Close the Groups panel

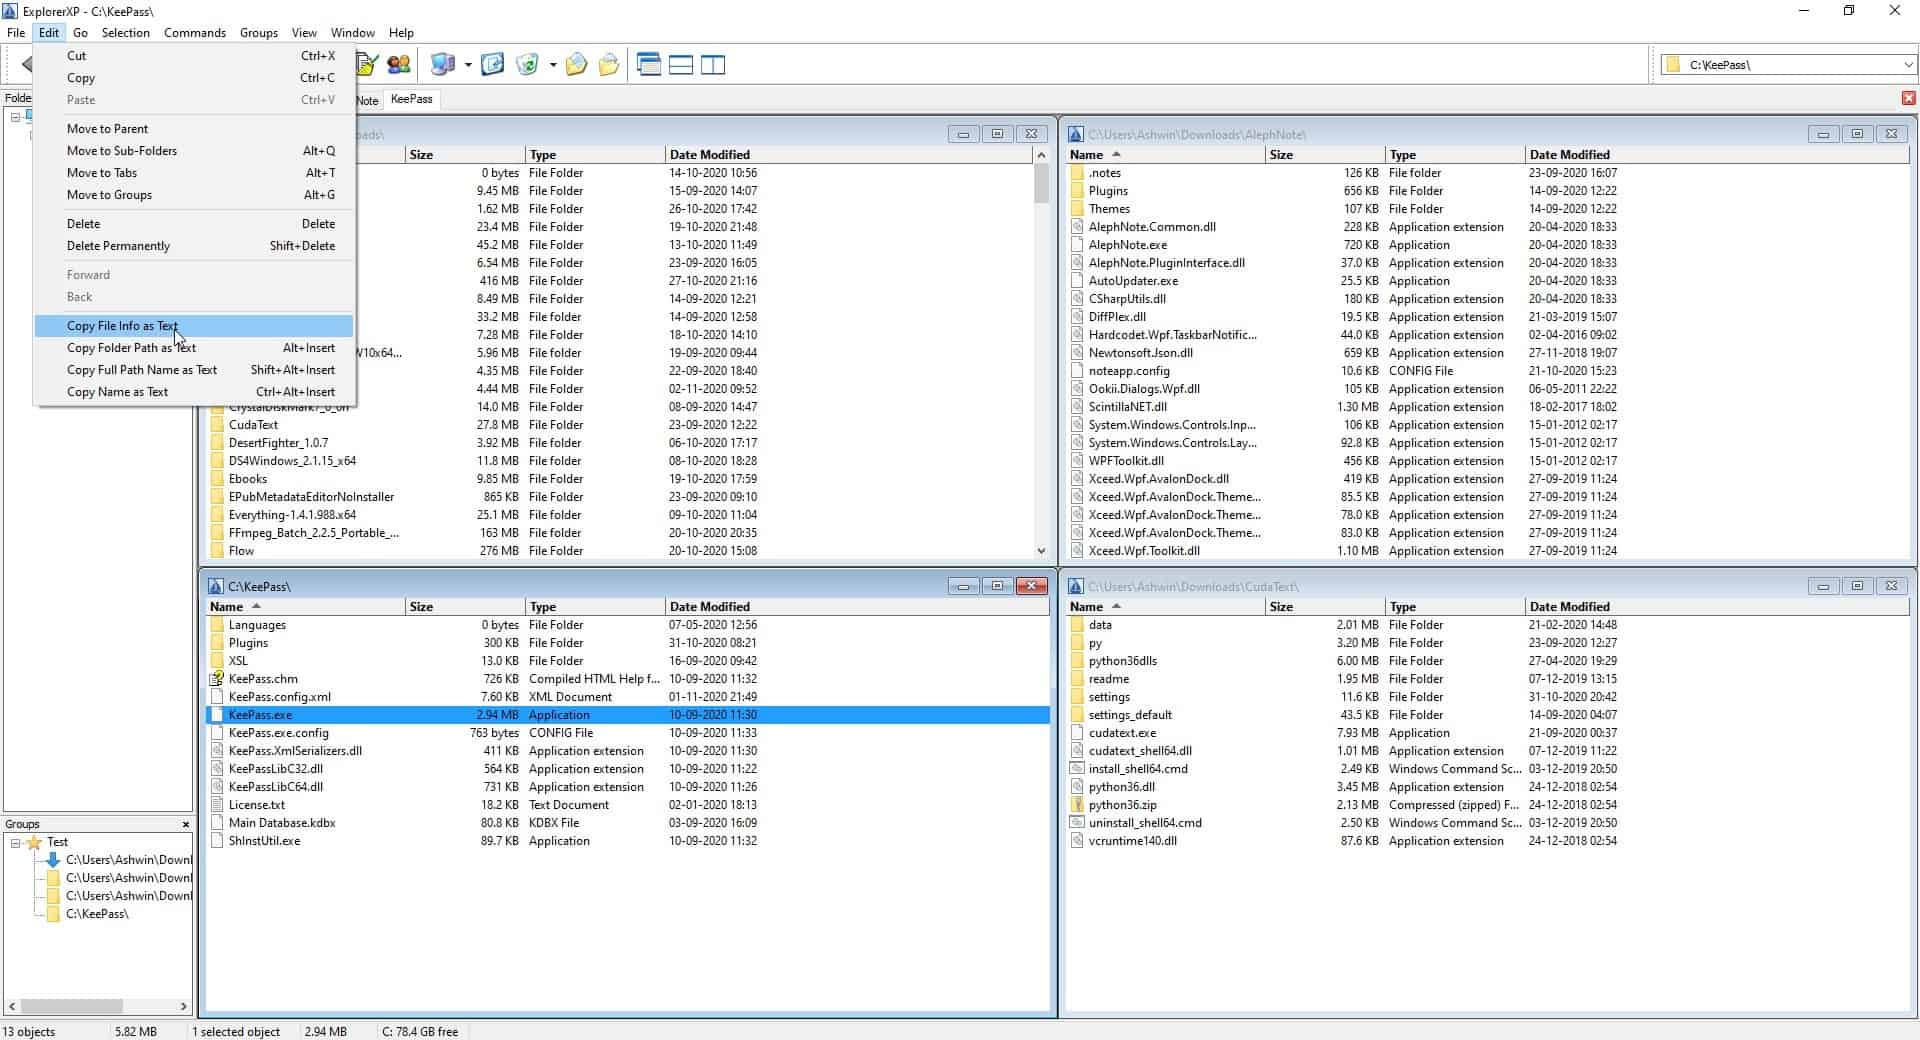(x=186, y=824)
